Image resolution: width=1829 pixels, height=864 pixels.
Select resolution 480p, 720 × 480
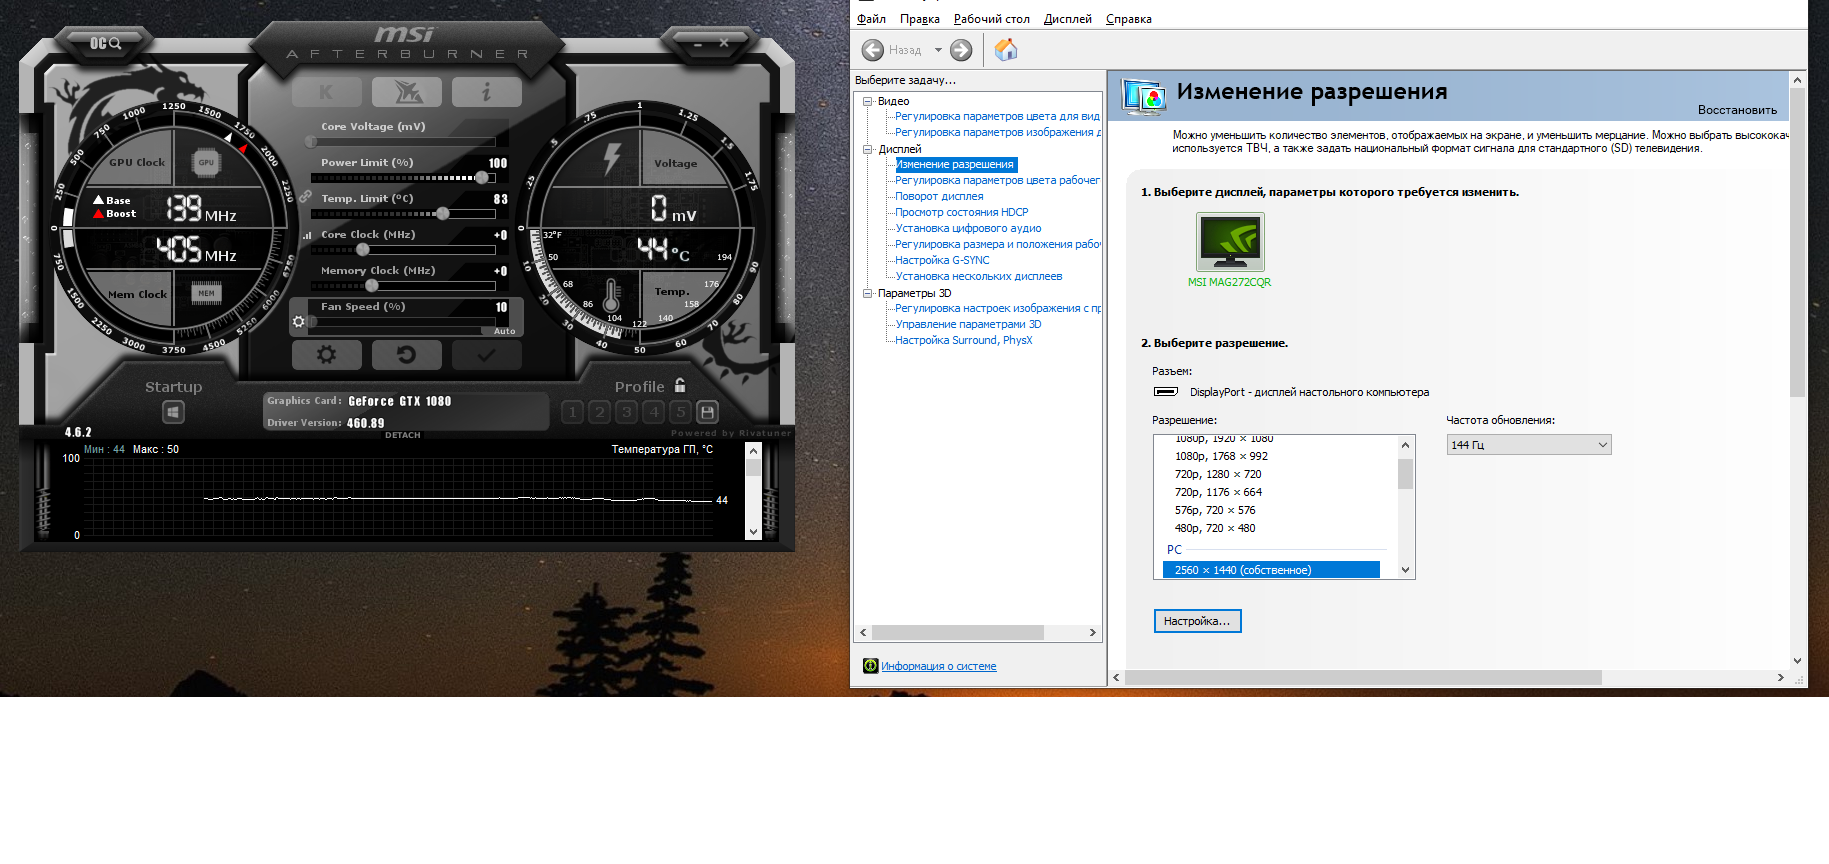pos(1215,528)
